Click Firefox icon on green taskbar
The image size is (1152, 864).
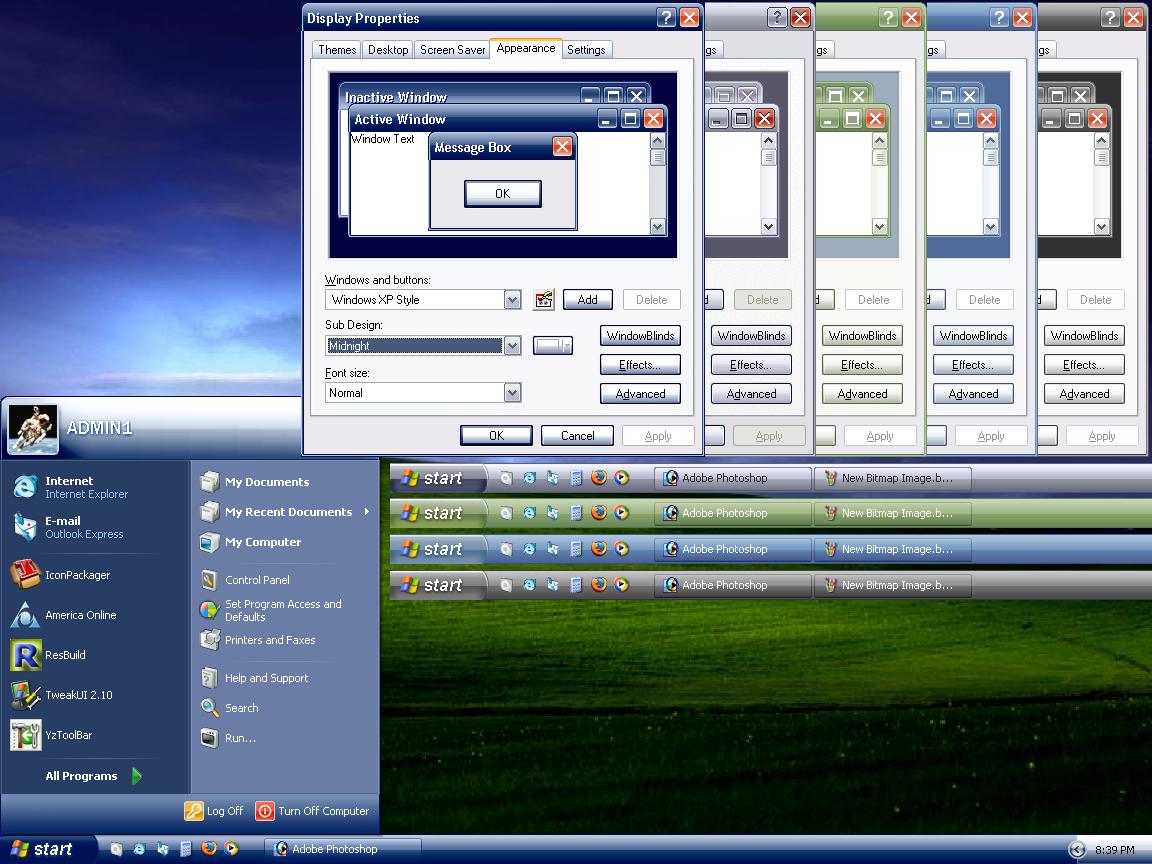[x=599, y=513]
